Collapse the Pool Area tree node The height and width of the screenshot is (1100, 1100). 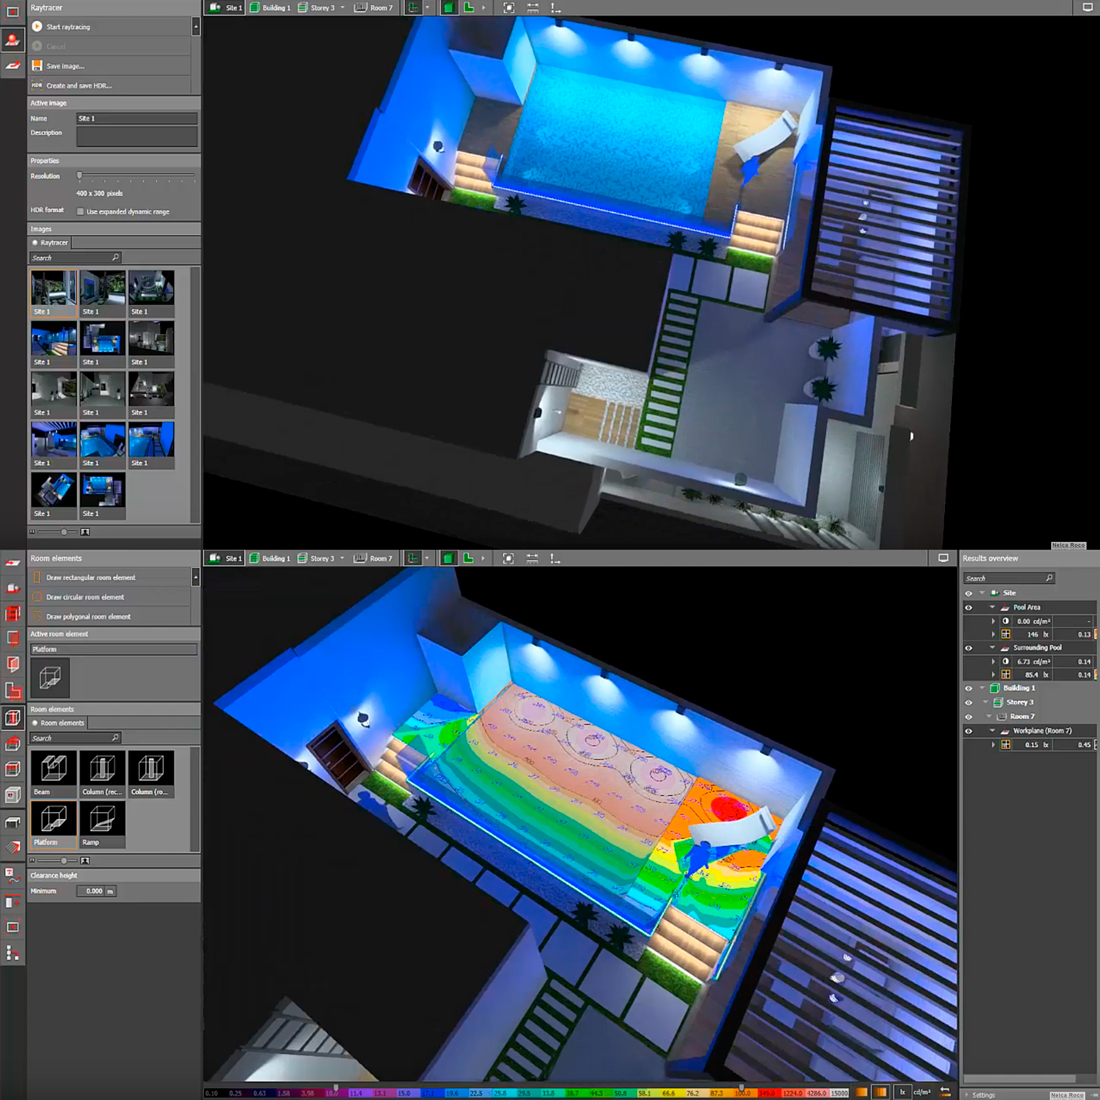tap(992, 607)
